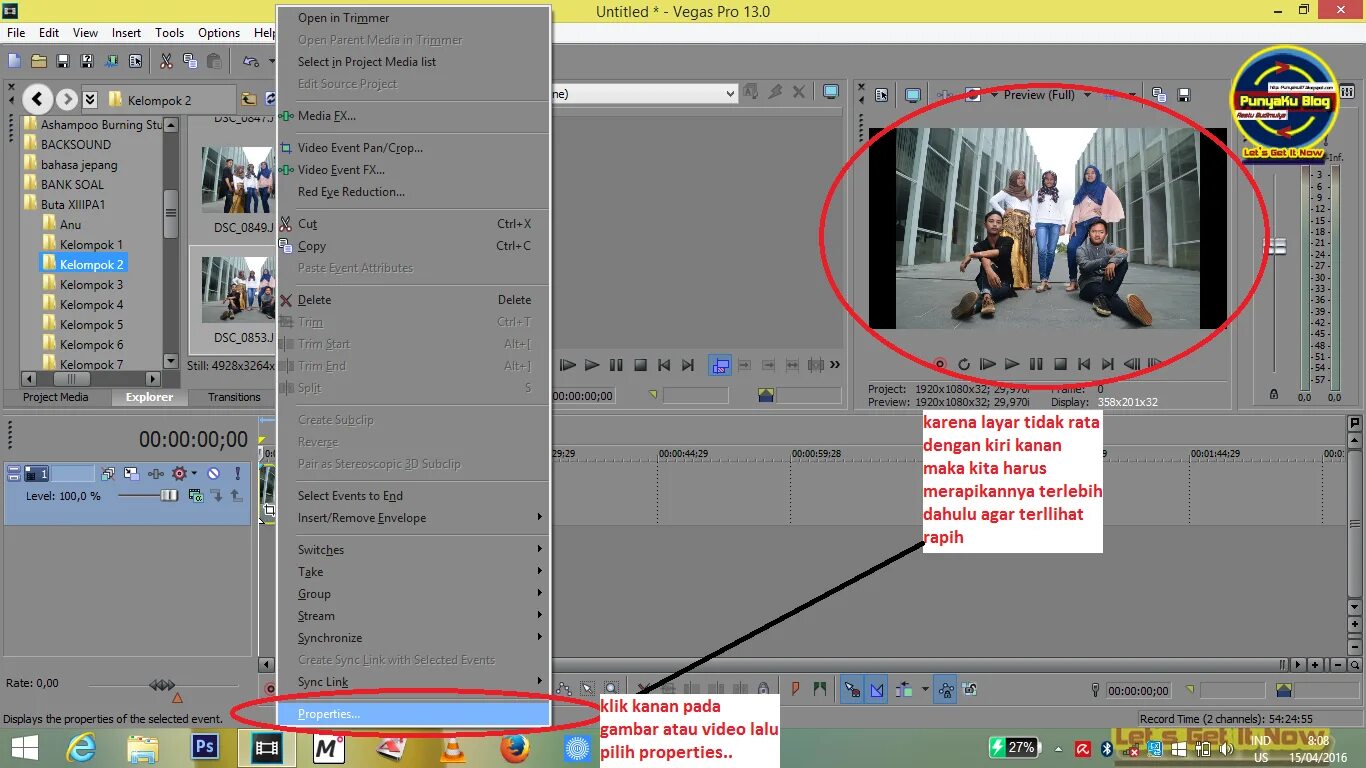
Task: Expand the Insert/Remove Envelope submenu
Action: 414,518
